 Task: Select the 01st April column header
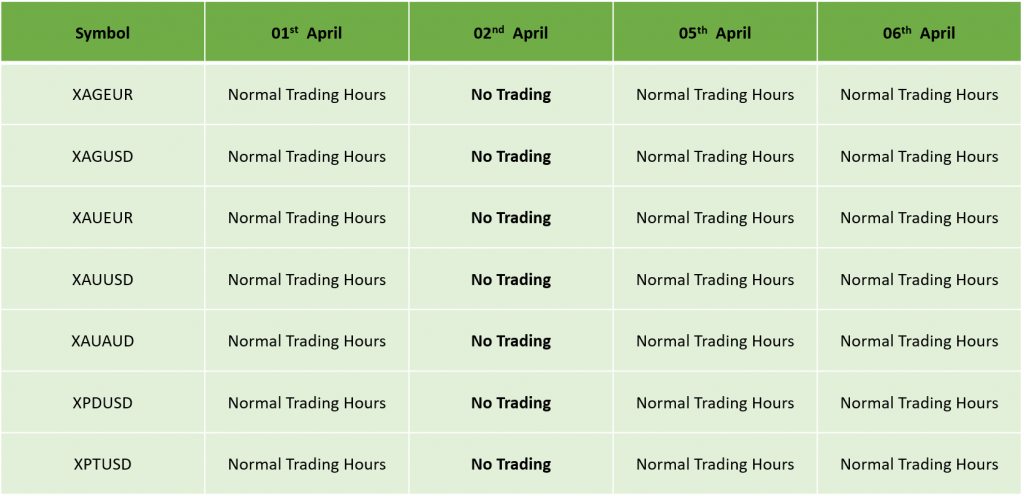click(x=307, y=32)
